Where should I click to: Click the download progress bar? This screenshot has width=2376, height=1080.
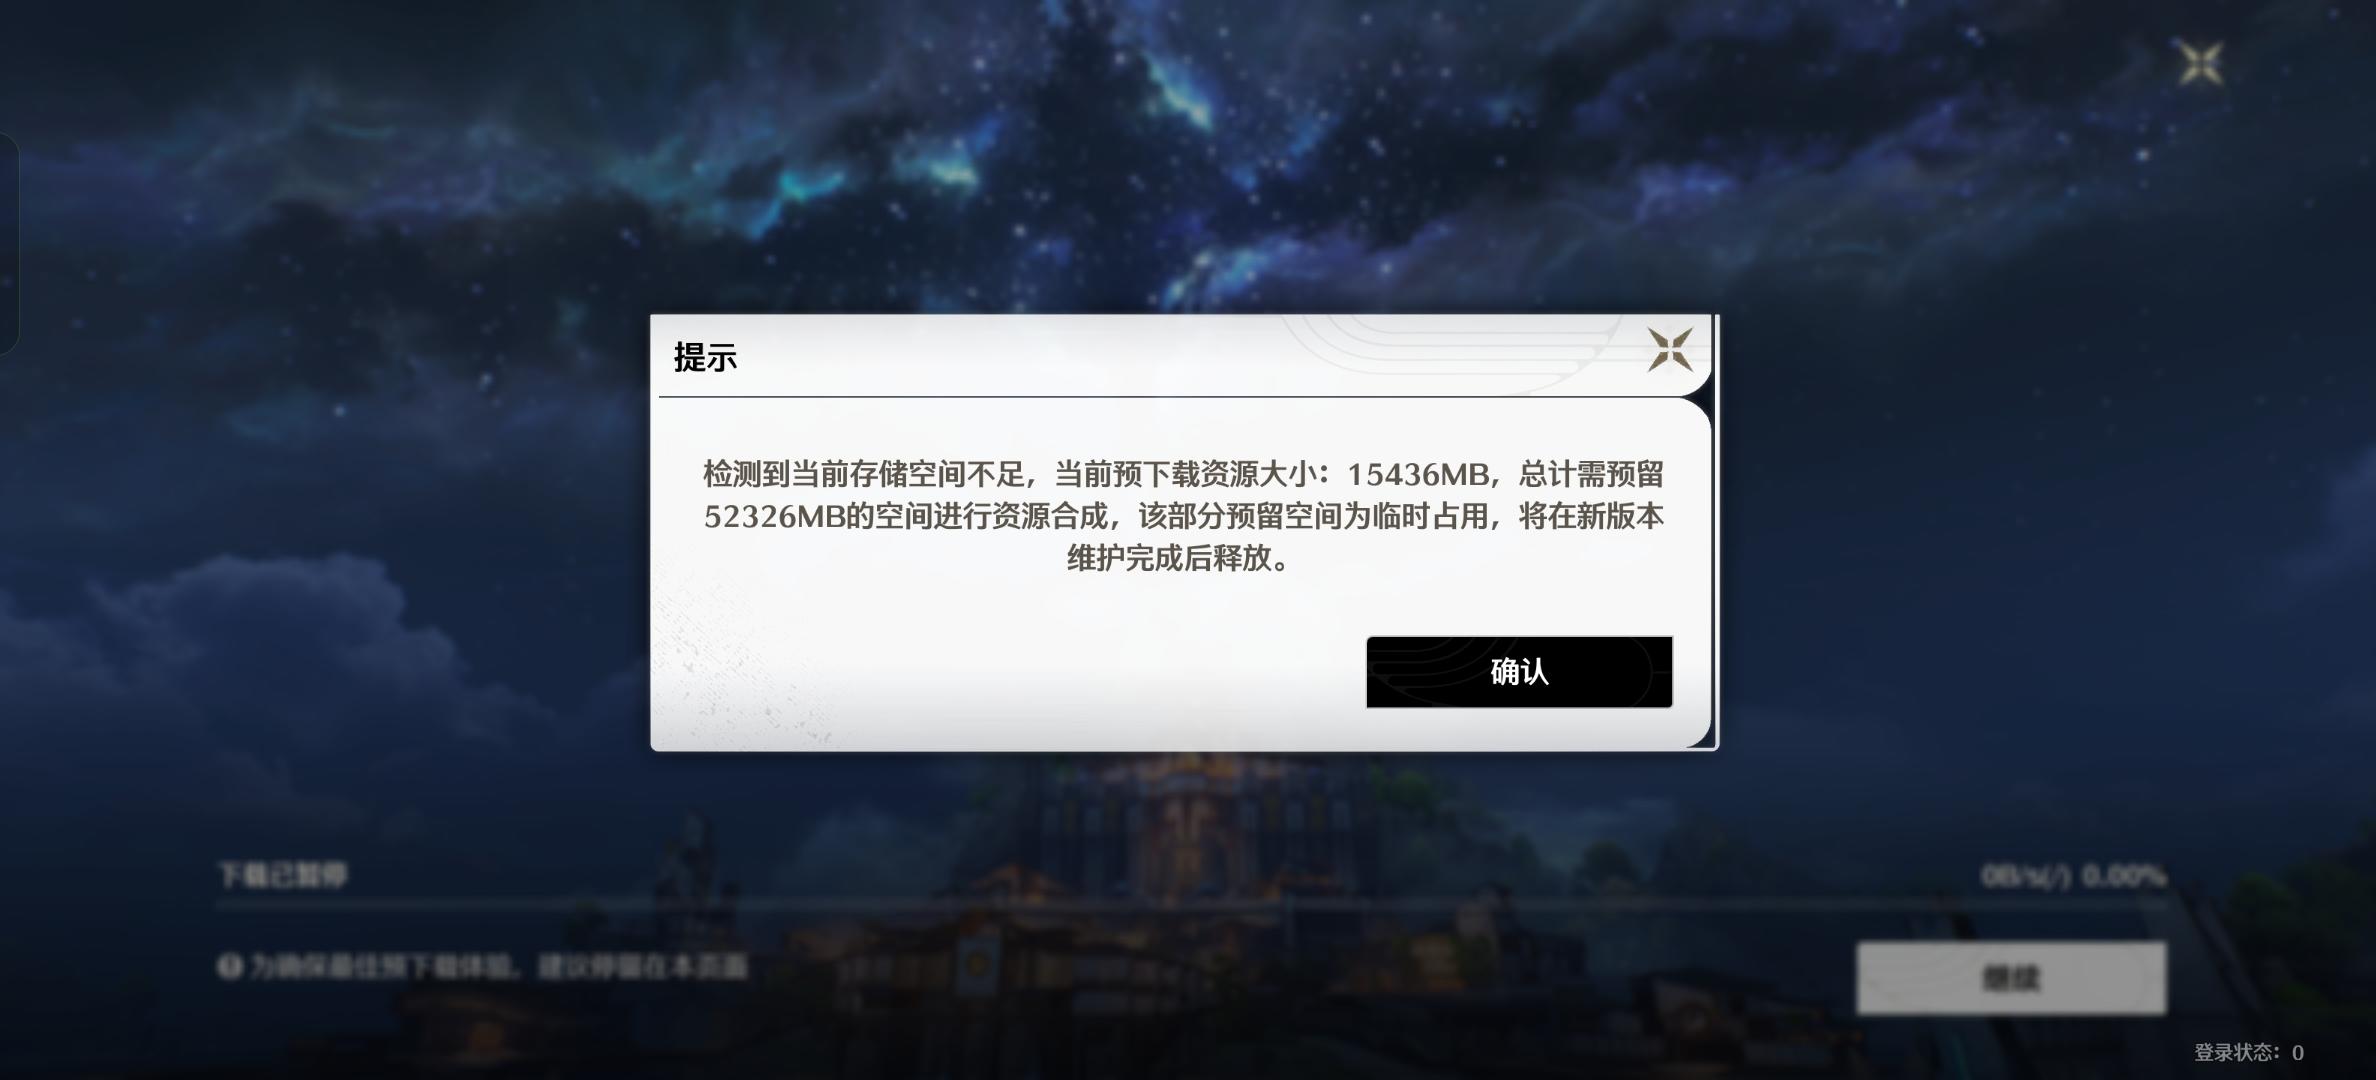(x=1192, y=904)
